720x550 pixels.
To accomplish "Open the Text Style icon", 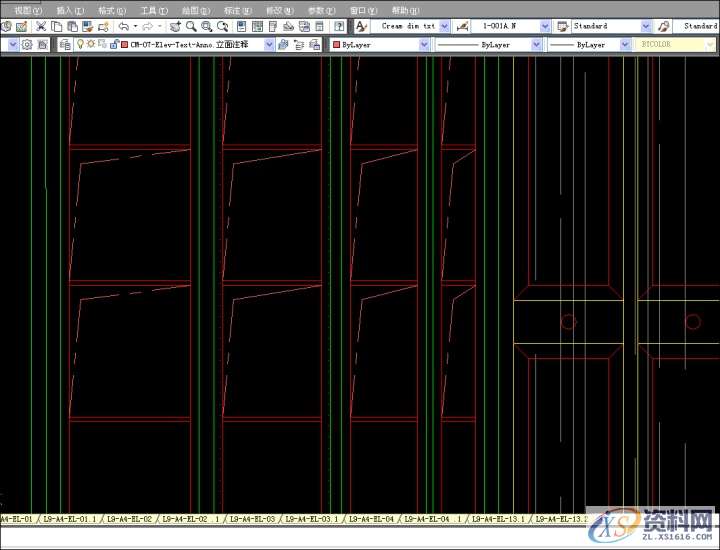I will tap(362, 26).
